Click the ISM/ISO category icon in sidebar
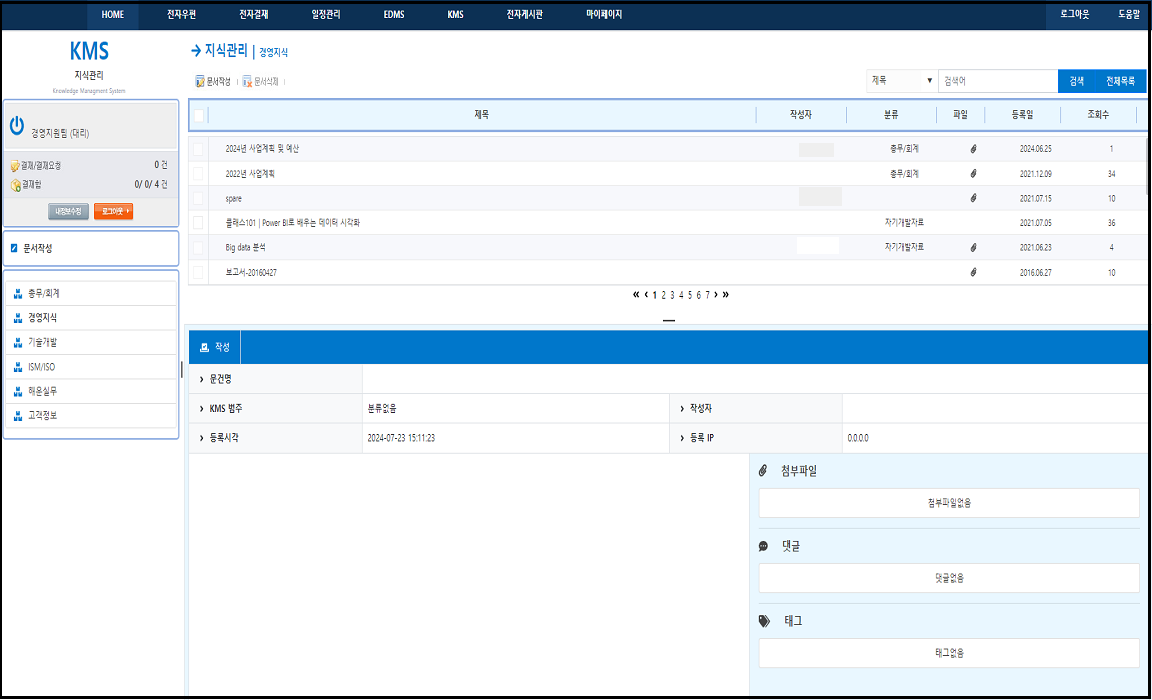This screenshot has width=1152, height=700. click(18, 367)
